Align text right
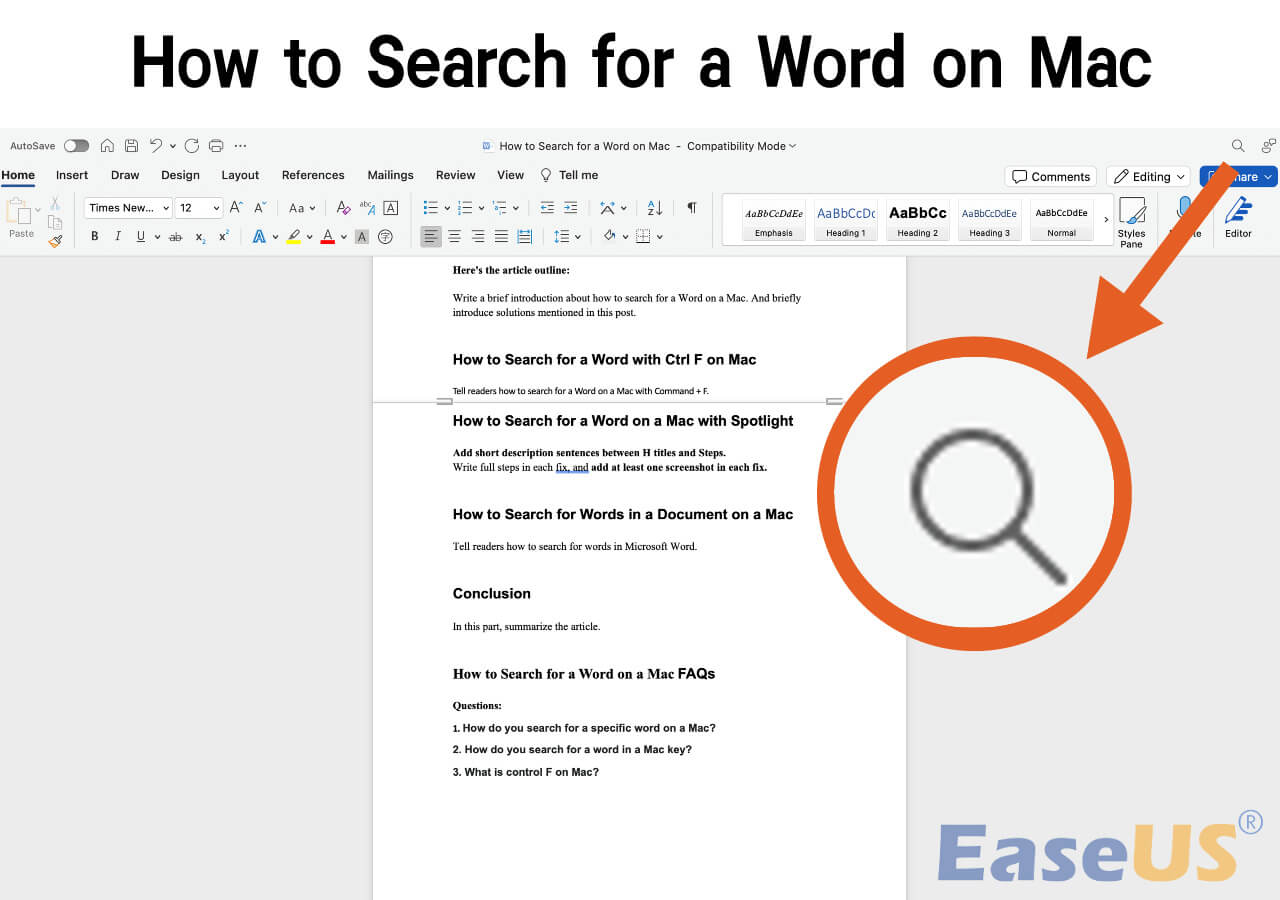Viewport: 1280px width, 900px height. (477, 237)
